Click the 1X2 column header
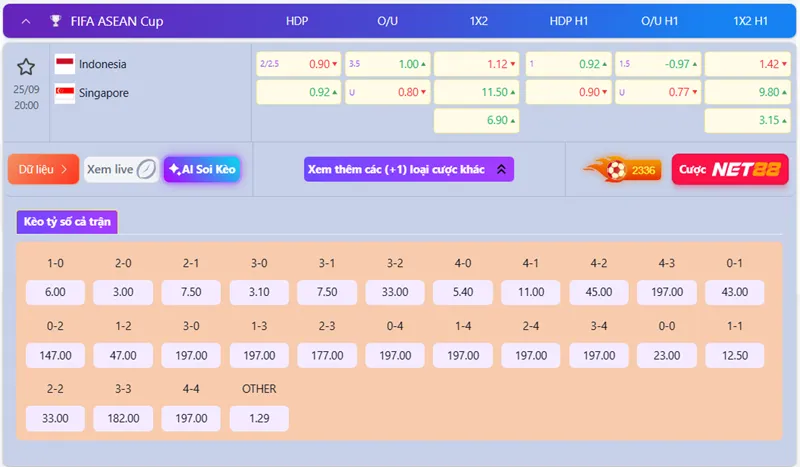 pos(479,21)
